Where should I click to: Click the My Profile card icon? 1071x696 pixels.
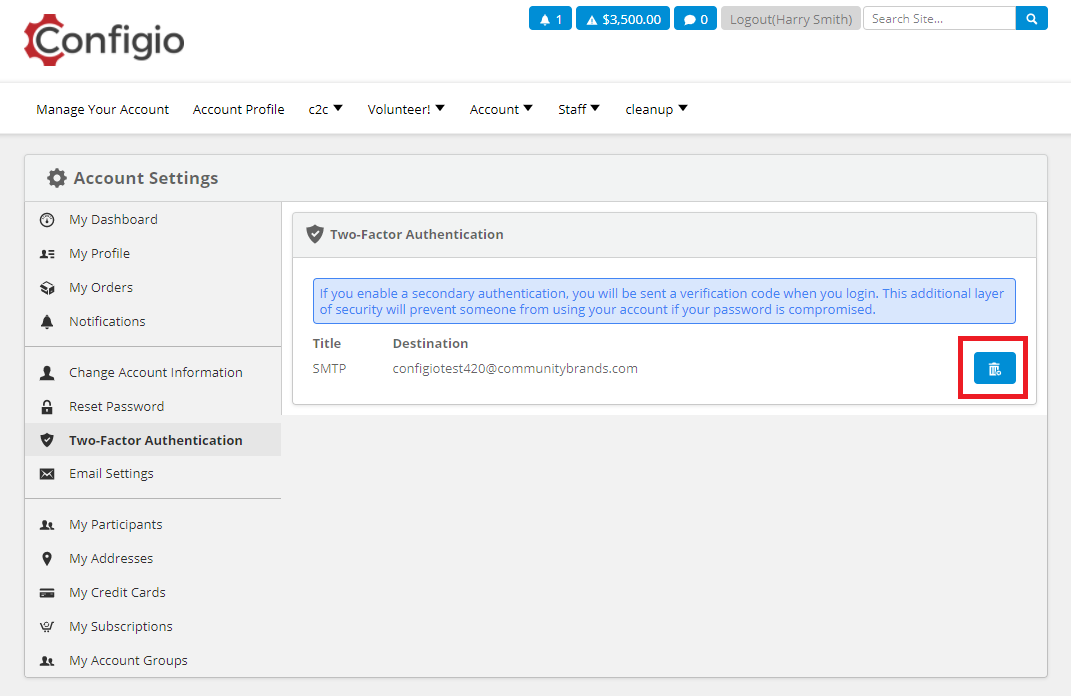click(x=47, y=254)
